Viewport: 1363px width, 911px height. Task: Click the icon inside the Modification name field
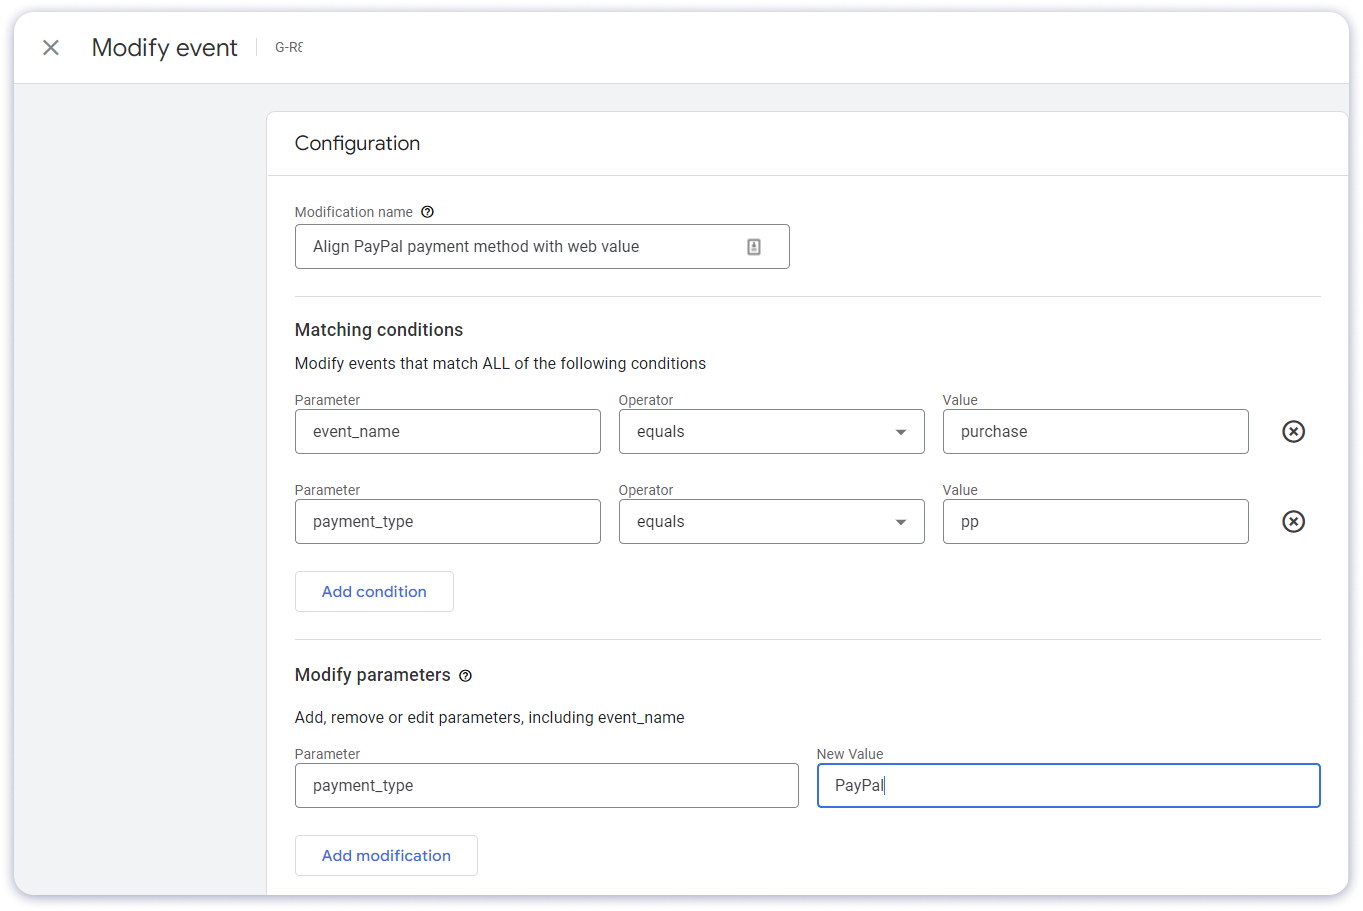coord(754,246)
